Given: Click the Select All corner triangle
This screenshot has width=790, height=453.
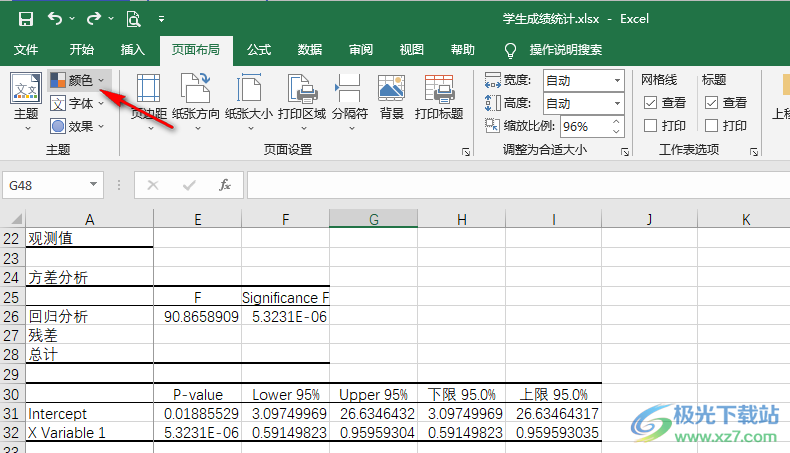Looking at the screenshot, I should [x=16, y=219].
